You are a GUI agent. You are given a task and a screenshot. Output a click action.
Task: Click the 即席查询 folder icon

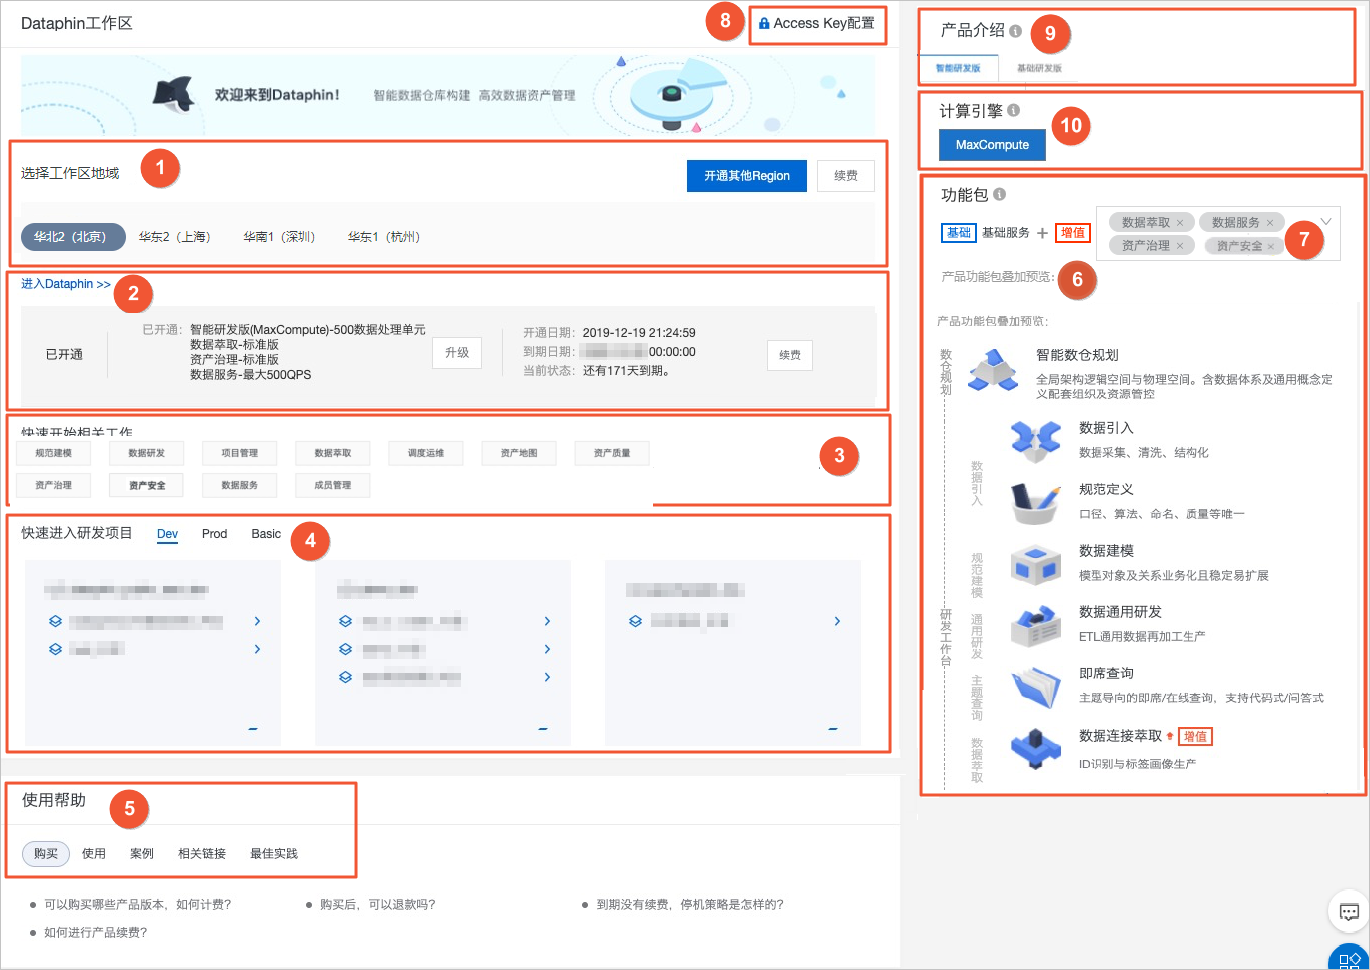point(1035,687)
